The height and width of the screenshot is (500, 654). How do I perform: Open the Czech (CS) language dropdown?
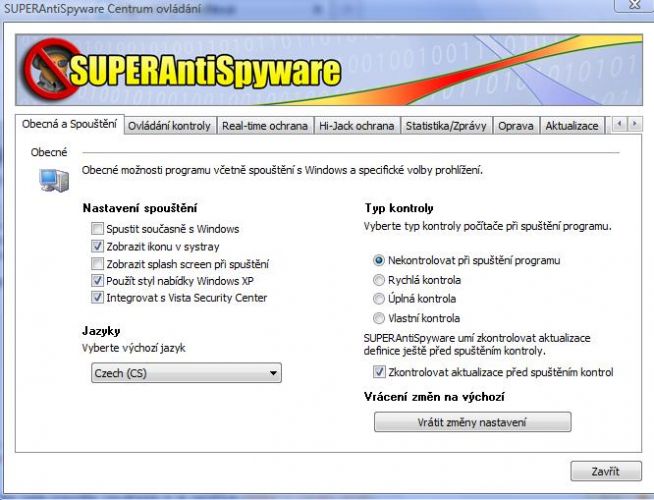(x=186, y=373)
